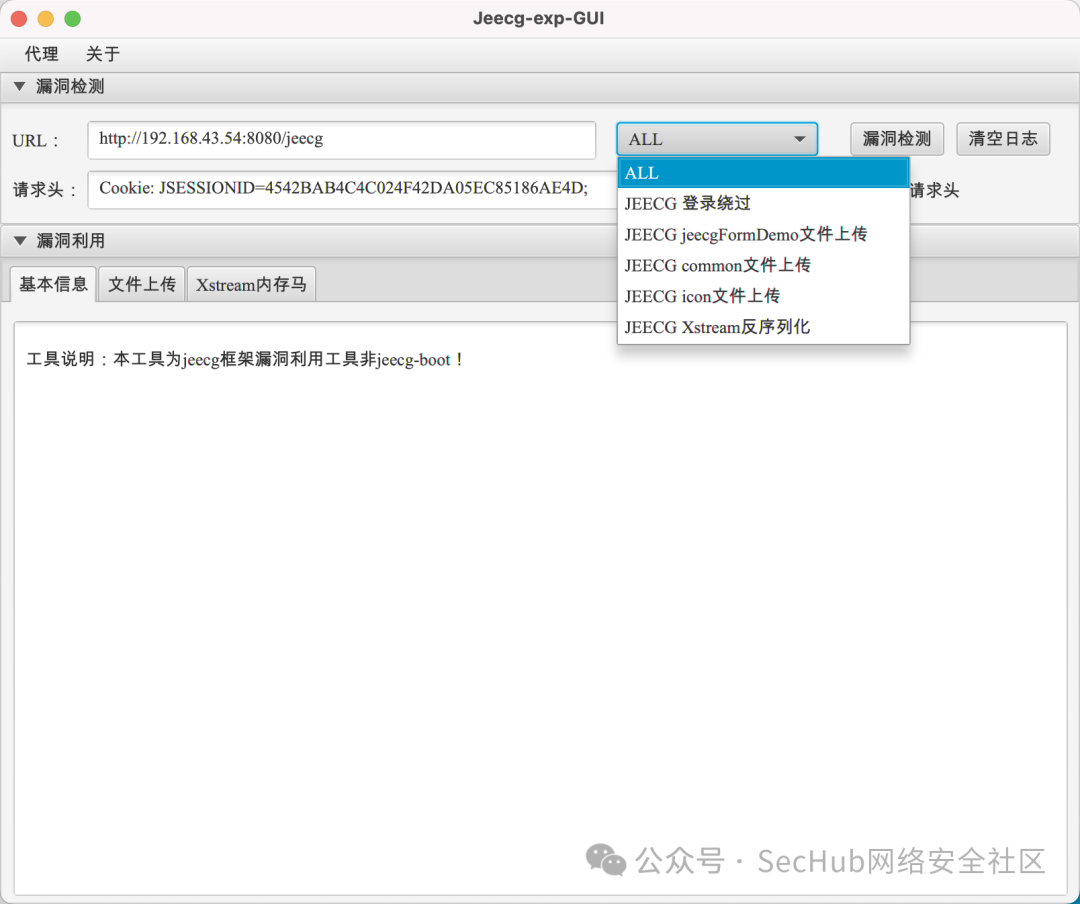
Task: Switch to the Xstream内存马 tab
Action: (251, 284)
